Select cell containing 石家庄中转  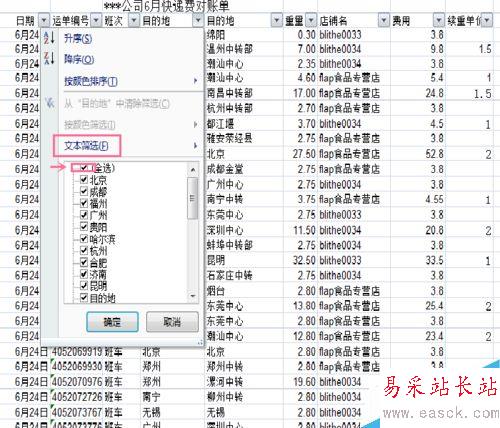click(x=244, y=275)
